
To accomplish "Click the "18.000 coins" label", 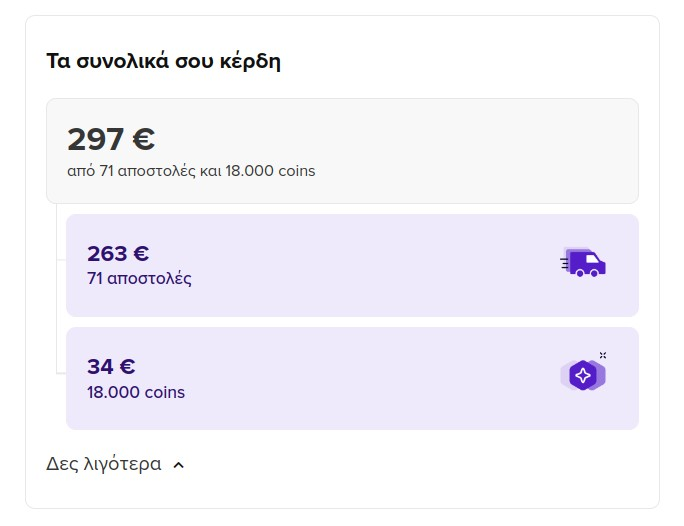I will (x=136, y=392).
